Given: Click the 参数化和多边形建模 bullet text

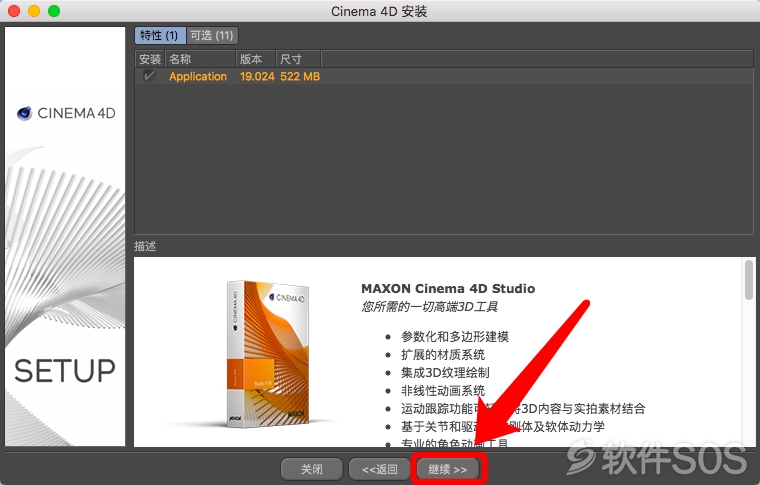Looking at the screenshot, I should (x=455, y=337).
